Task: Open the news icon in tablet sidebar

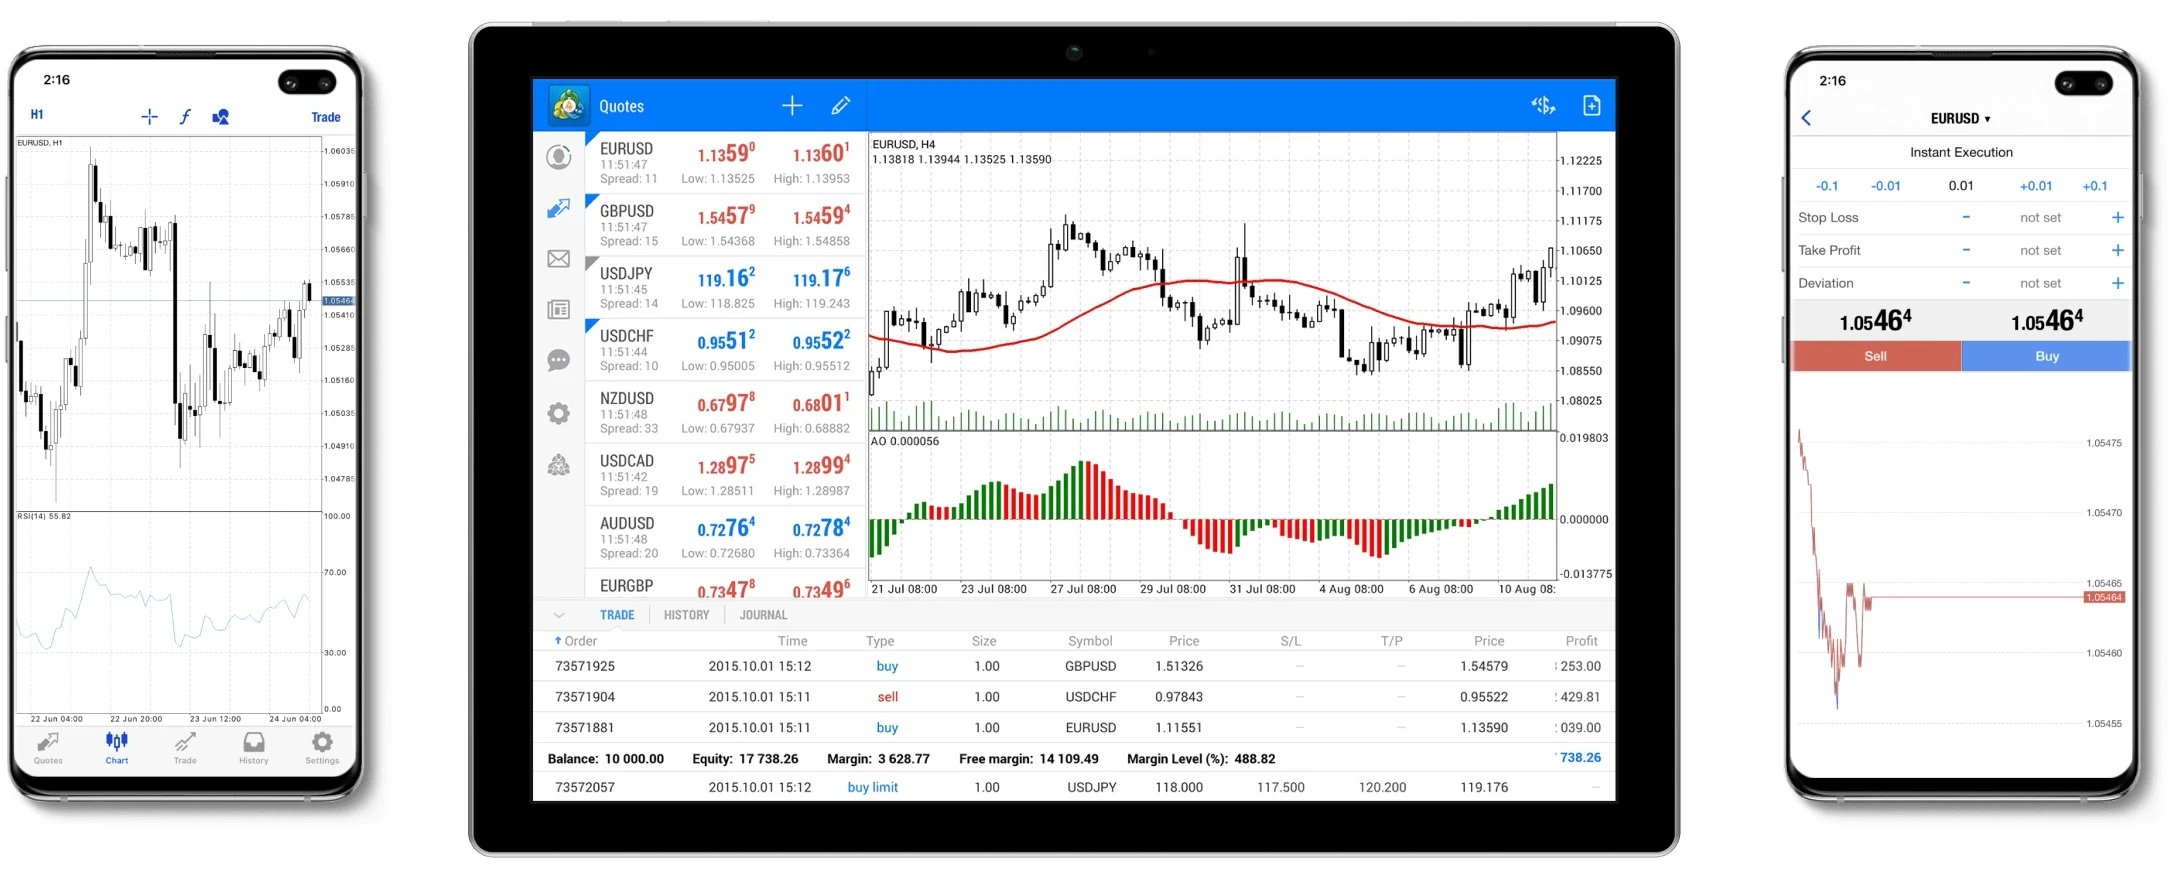Action: tap(559, 310)
